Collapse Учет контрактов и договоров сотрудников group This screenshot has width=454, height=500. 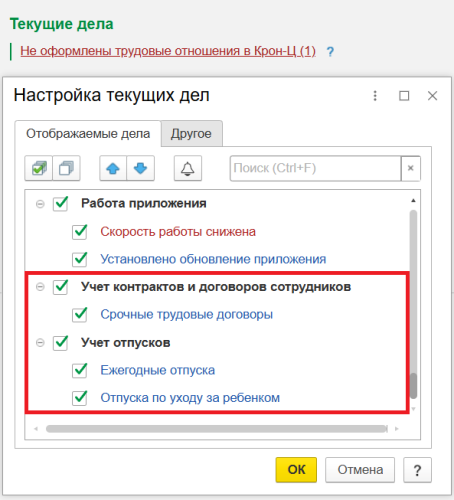click(40, 287)
